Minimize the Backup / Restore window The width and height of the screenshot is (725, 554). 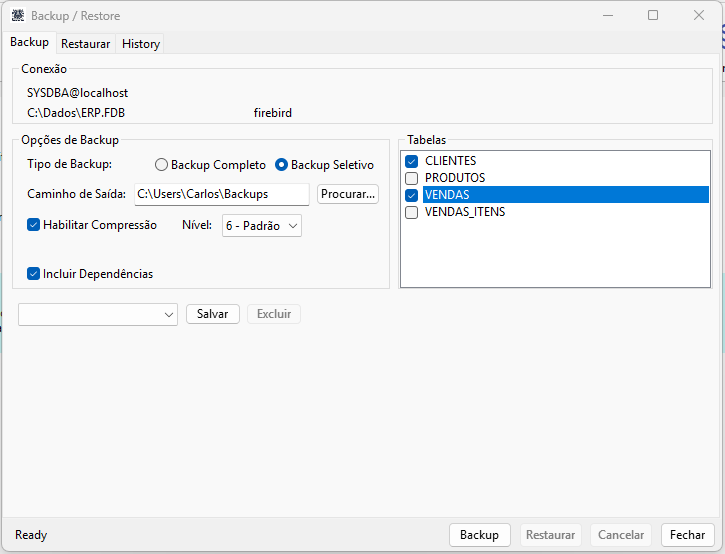(608, 15)
